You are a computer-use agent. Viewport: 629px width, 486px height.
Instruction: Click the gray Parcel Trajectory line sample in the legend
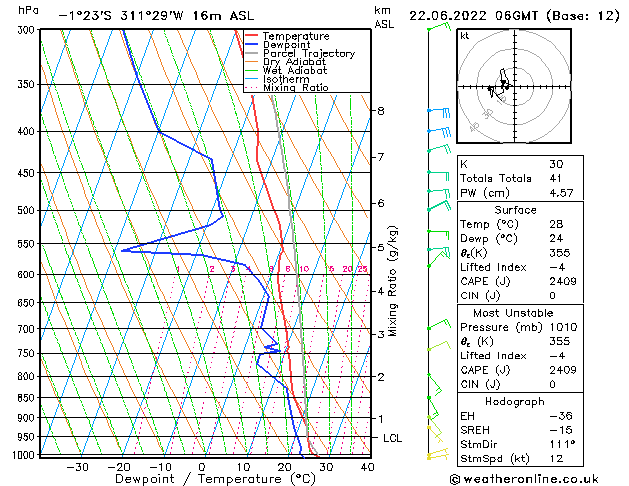[x=252, y=53]
